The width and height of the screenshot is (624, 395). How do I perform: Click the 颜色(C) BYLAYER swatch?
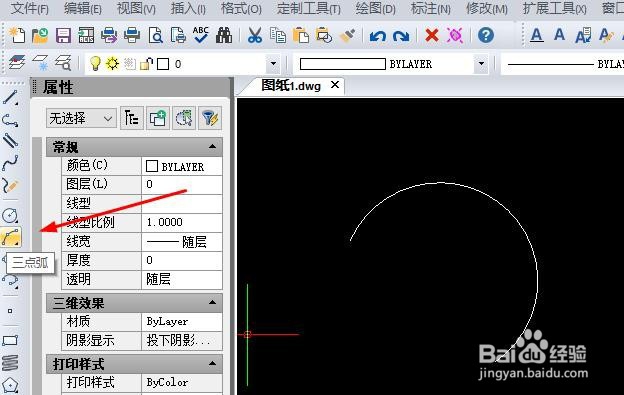click(x=152, y=166)
